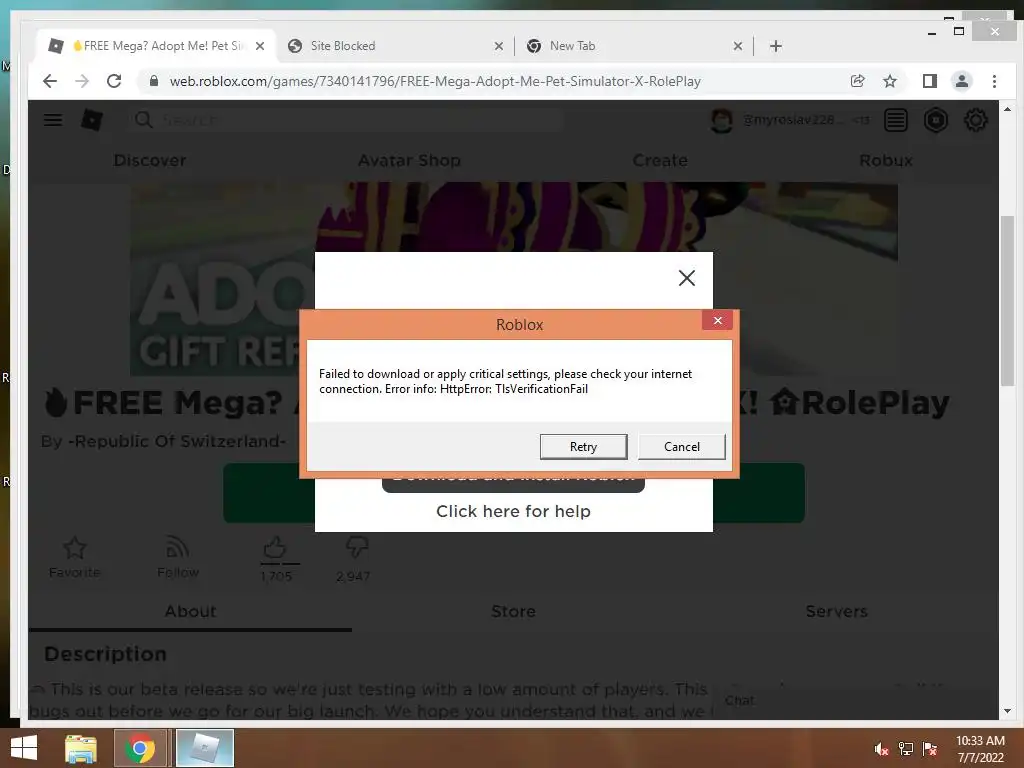The height and width of the screenshot is (768, 1024).
Task: Bookmark this page with the star icon
Action: [x=889, y=81]
